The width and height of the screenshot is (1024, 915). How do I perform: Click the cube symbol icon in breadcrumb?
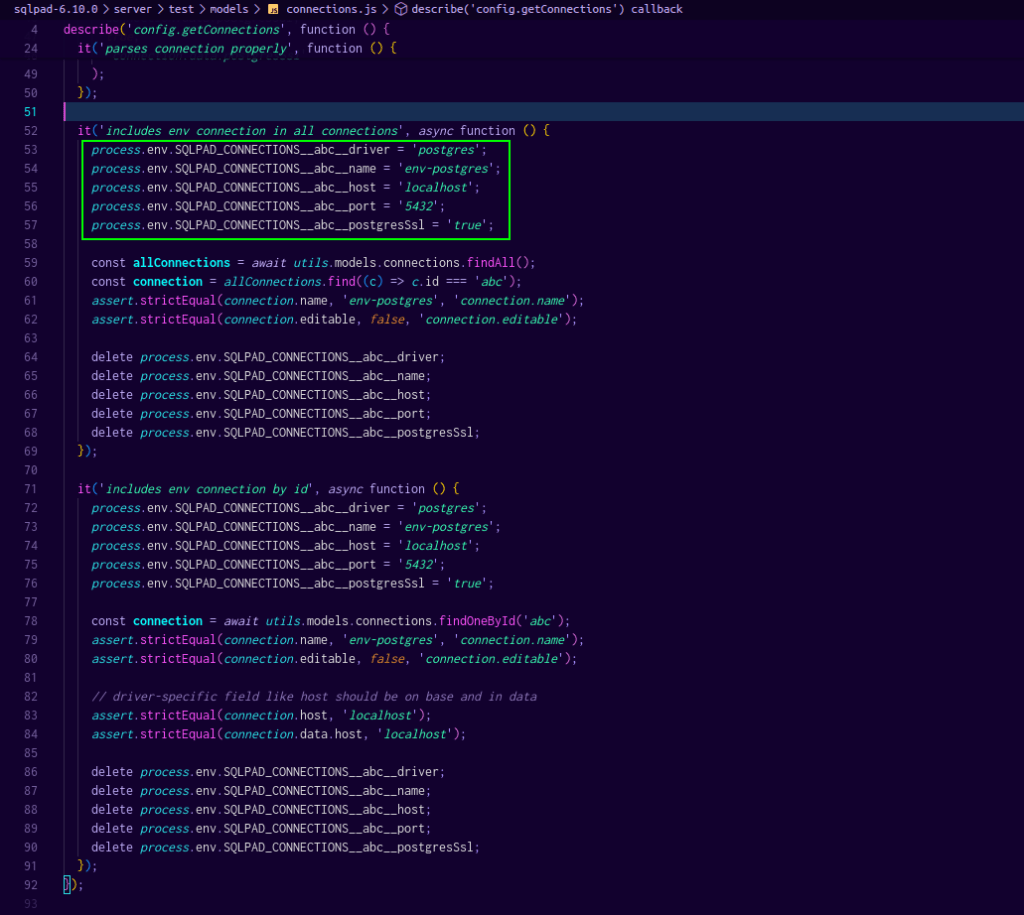coord(400,9)
